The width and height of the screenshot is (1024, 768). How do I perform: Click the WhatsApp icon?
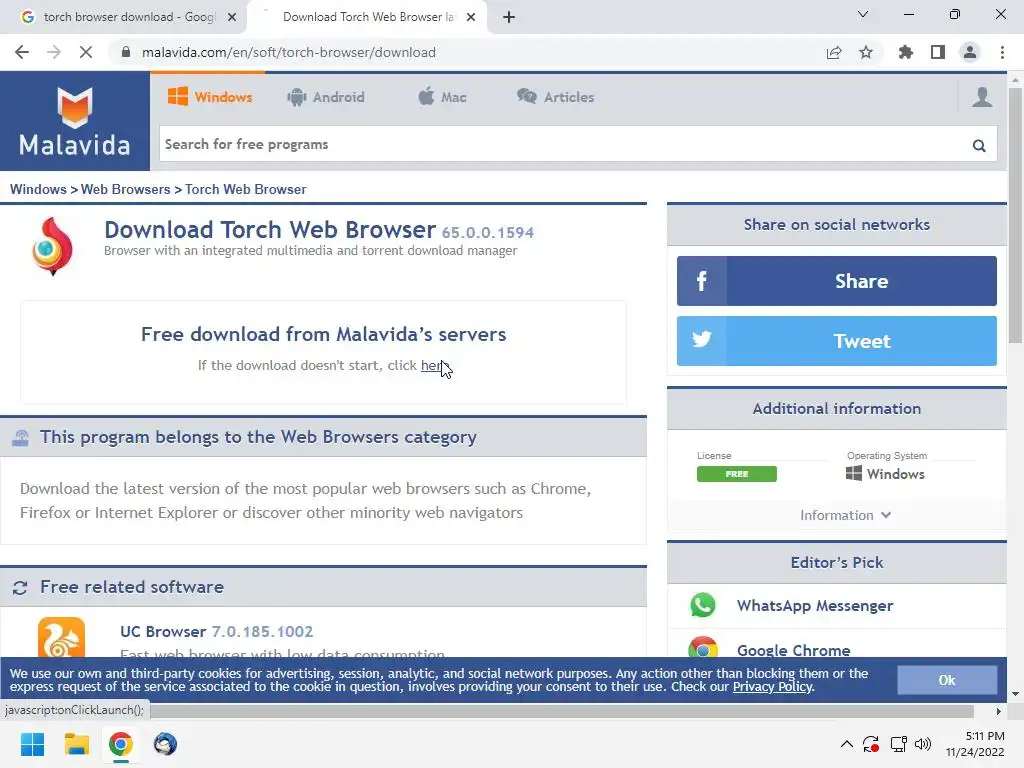pos(703,605)
